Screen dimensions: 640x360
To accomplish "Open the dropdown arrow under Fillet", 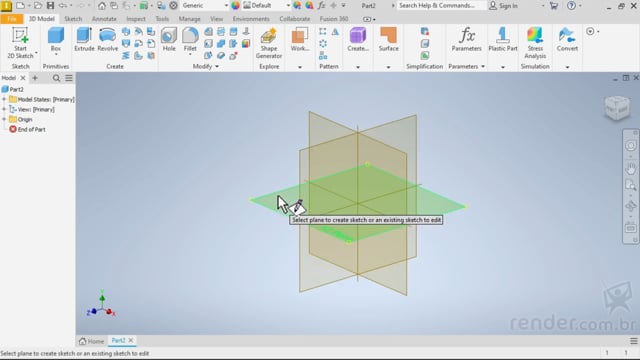I will click(x=190, y=54).
